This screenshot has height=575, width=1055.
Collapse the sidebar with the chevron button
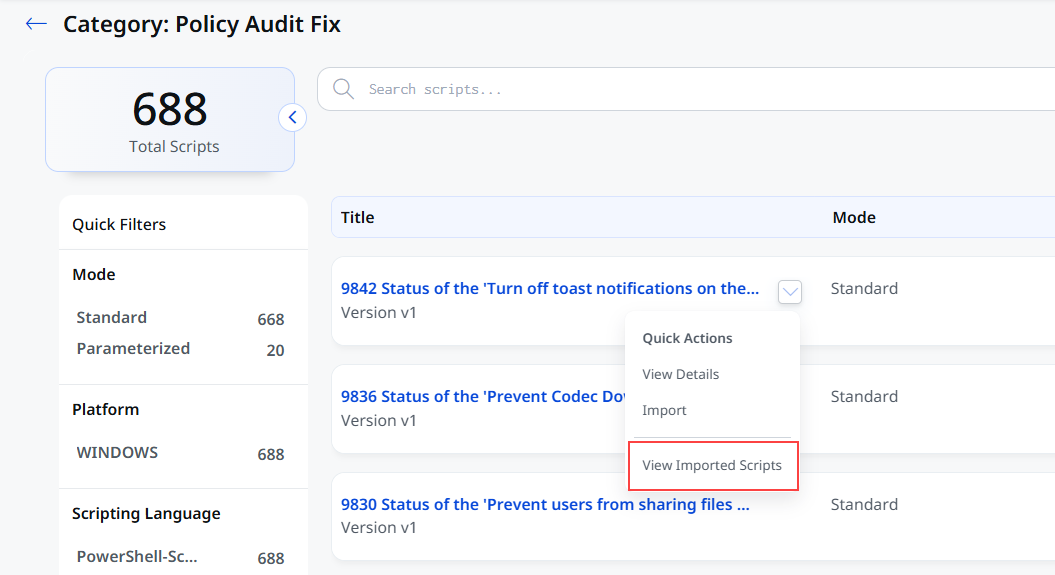pos(293,118)
